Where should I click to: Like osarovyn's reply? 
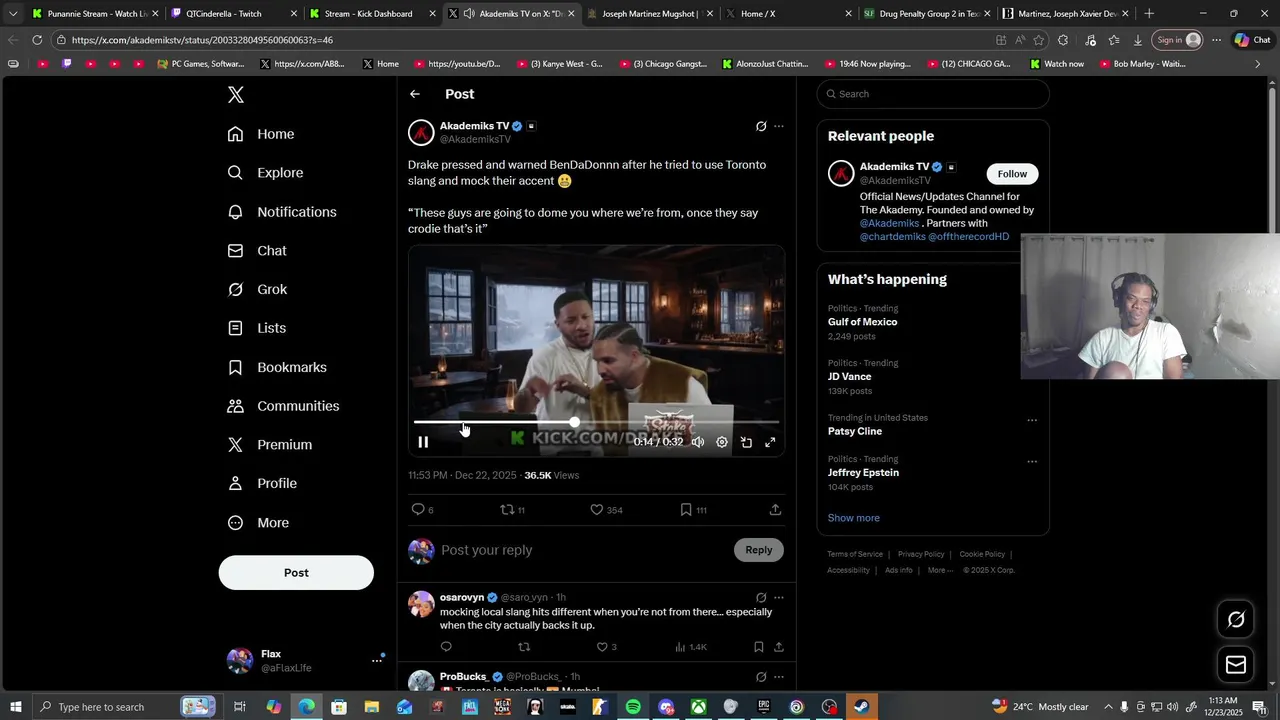(x=607, y=647)
